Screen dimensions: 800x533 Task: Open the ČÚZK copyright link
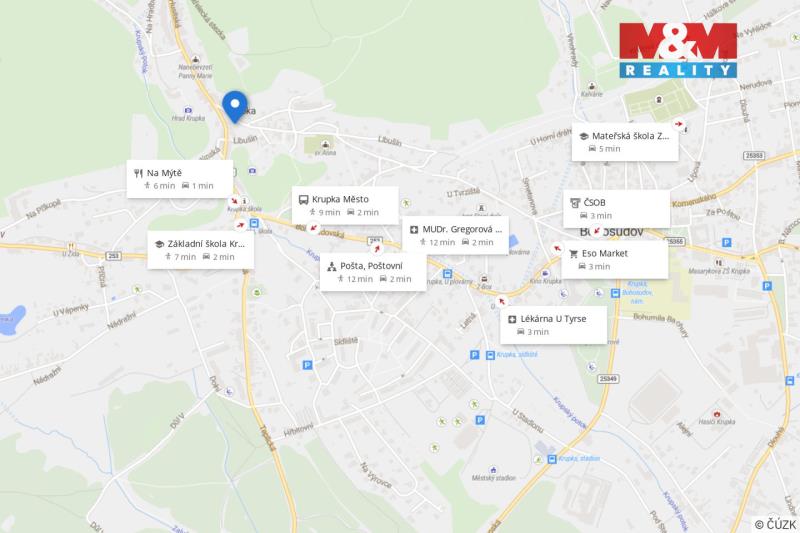pyautogui.click(x=775, y=524)
